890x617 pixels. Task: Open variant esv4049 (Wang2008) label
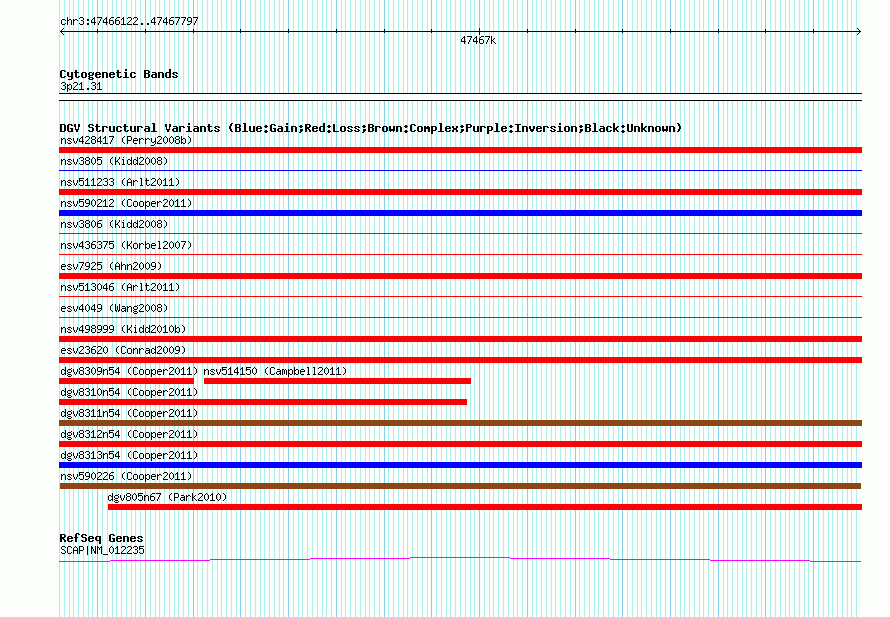click(114, 308)
